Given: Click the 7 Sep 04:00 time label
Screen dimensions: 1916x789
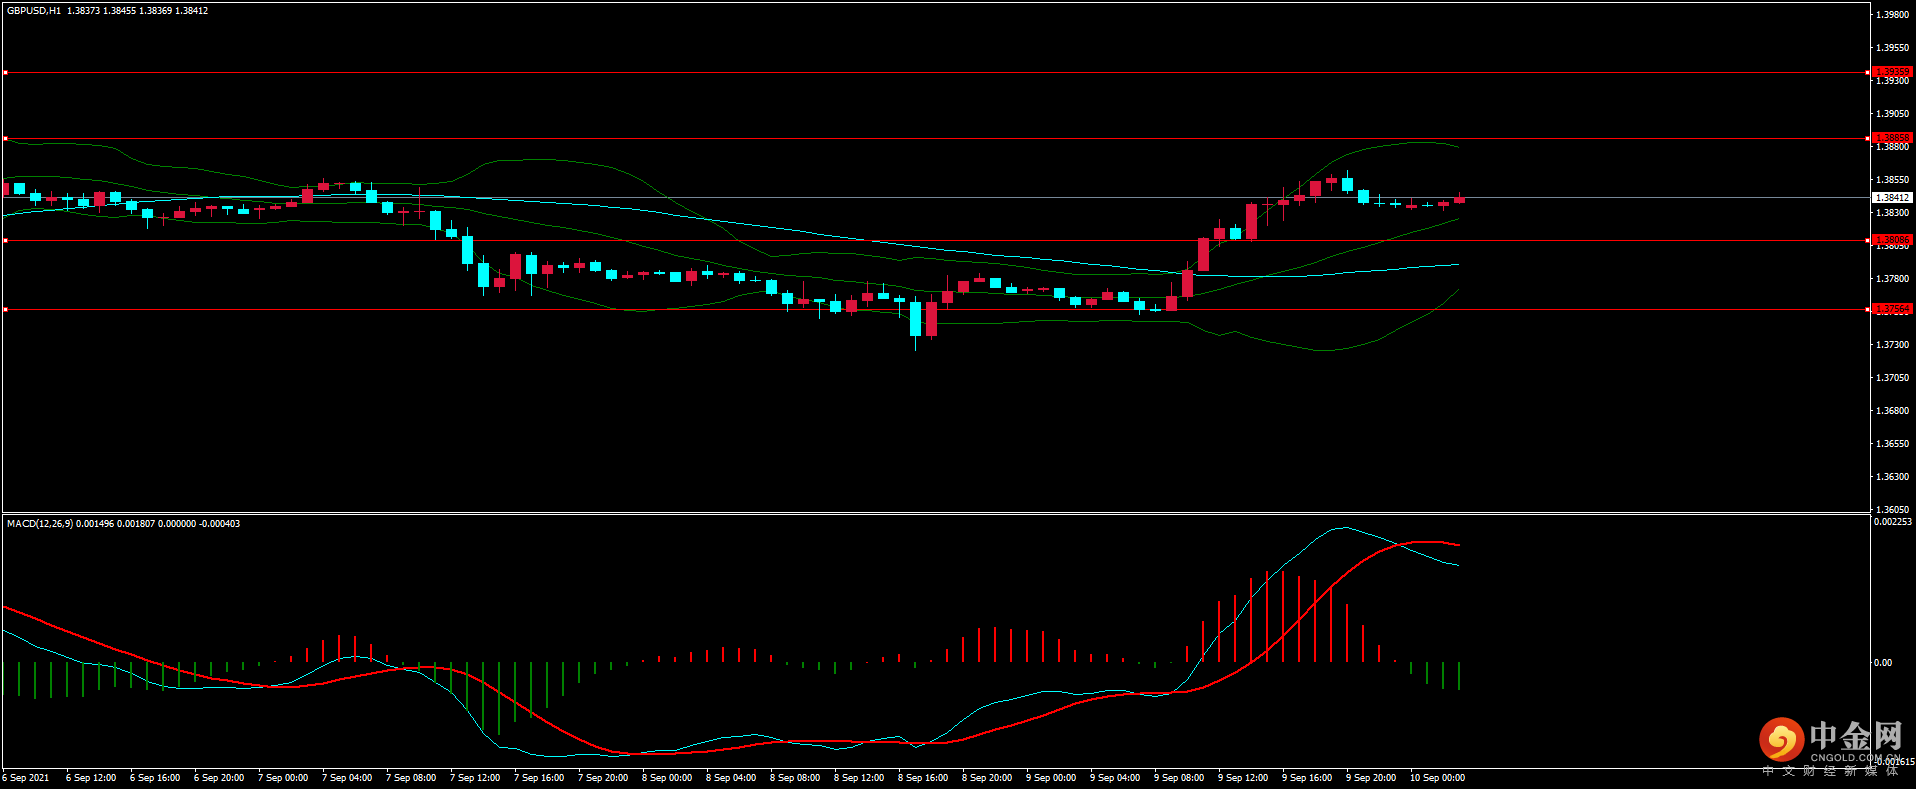Looking at the screenshot, I should click(347, 778).
